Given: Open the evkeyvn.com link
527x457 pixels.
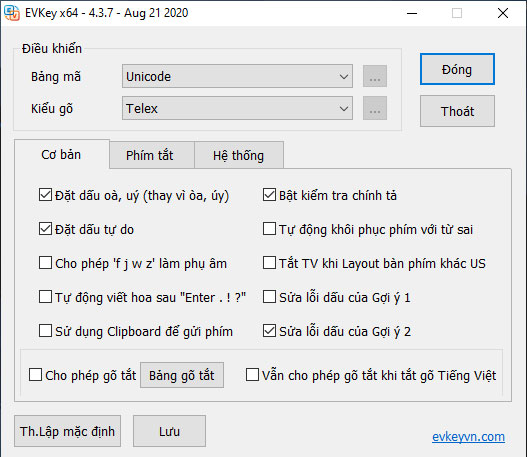Looking at the screenshot, I should pos(468,437).
